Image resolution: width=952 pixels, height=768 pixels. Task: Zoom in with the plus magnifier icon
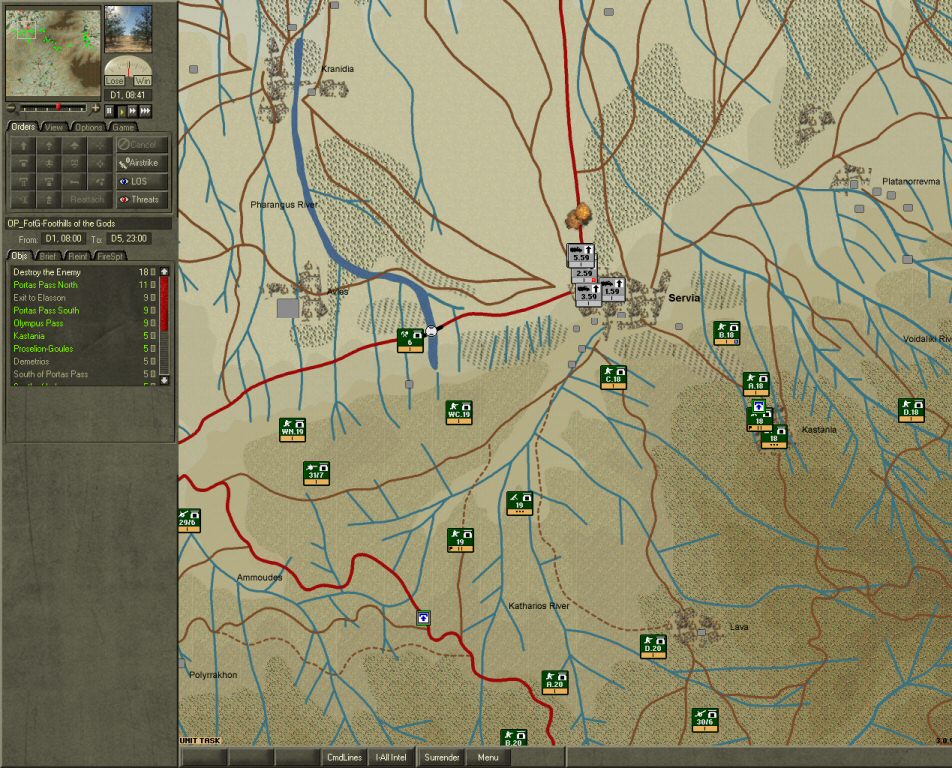click(95, 108)
